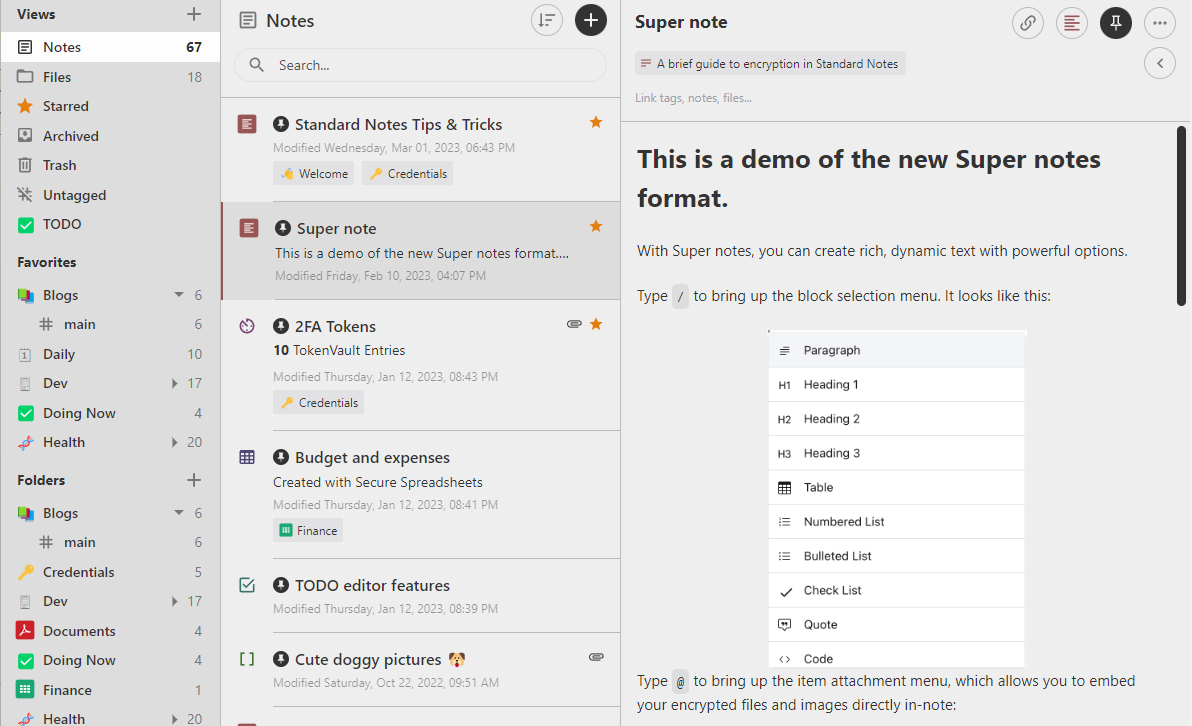The width and height of the screenshot is (1192, 726).
Task: Open change note type menu
Action: coord(1072,24)
